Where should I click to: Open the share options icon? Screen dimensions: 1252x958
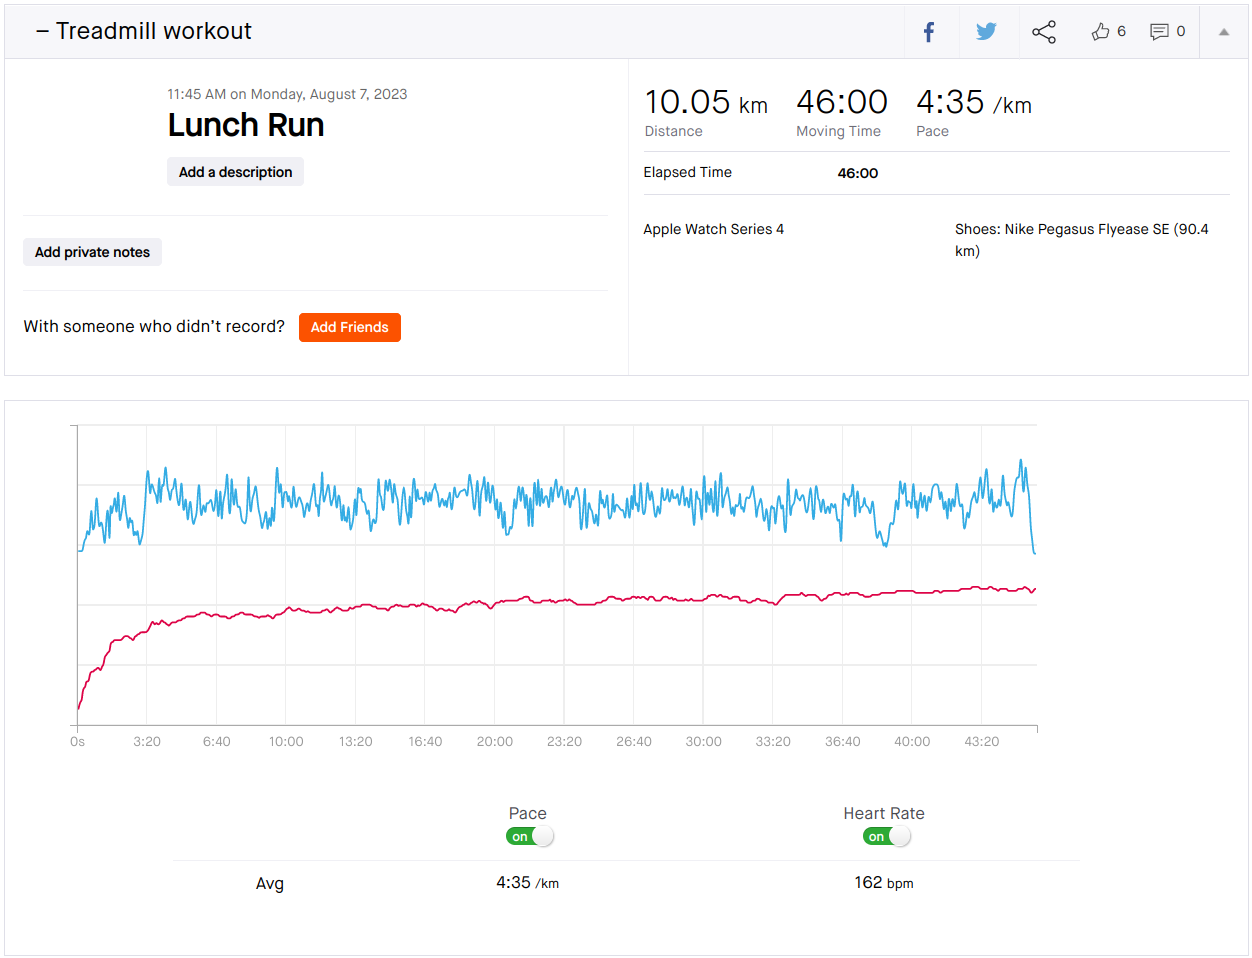pyautogui.click(x=1043, y=32)
